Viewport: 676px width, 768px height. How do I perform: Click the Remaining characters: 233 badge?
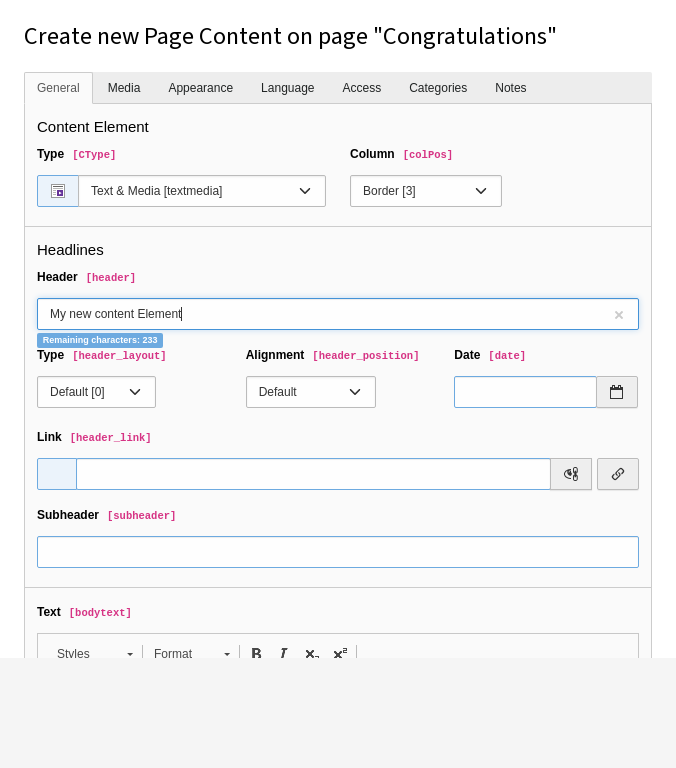click(100, 340)
